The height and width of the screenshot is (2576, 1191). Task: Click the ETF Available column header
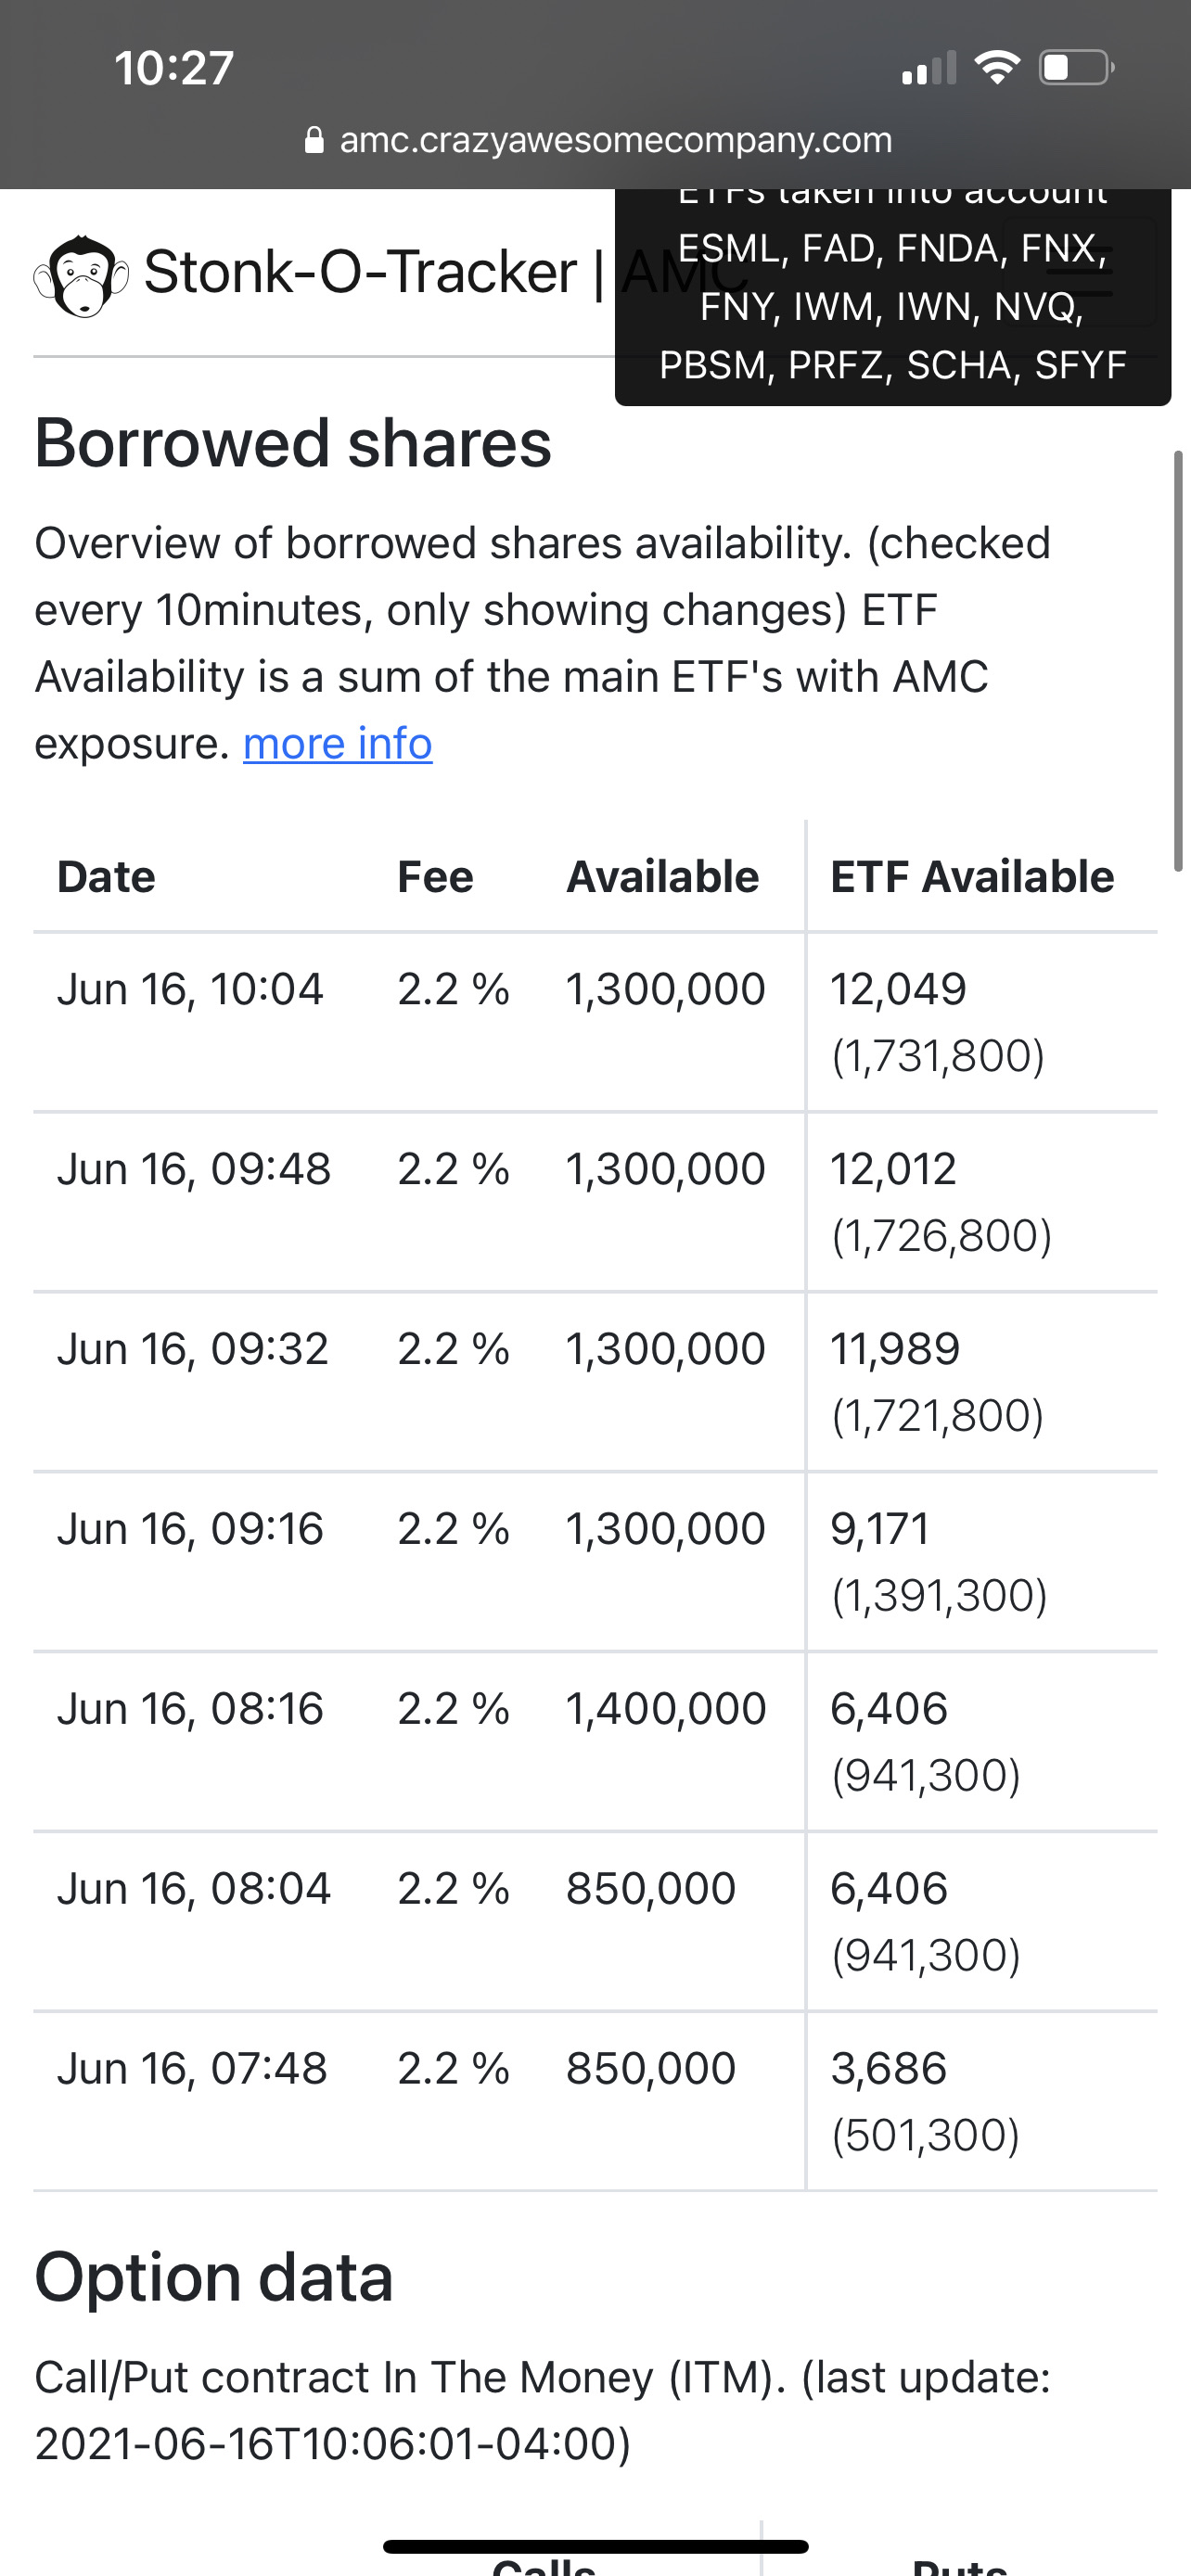[972, 877]
